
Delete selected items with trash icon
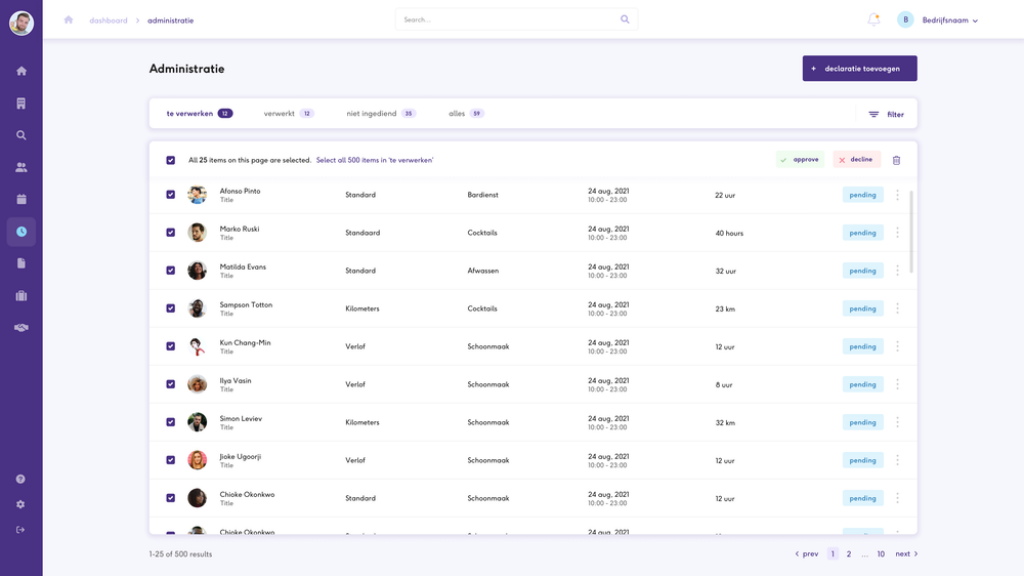pyautogui.click(x=896, y=160)
